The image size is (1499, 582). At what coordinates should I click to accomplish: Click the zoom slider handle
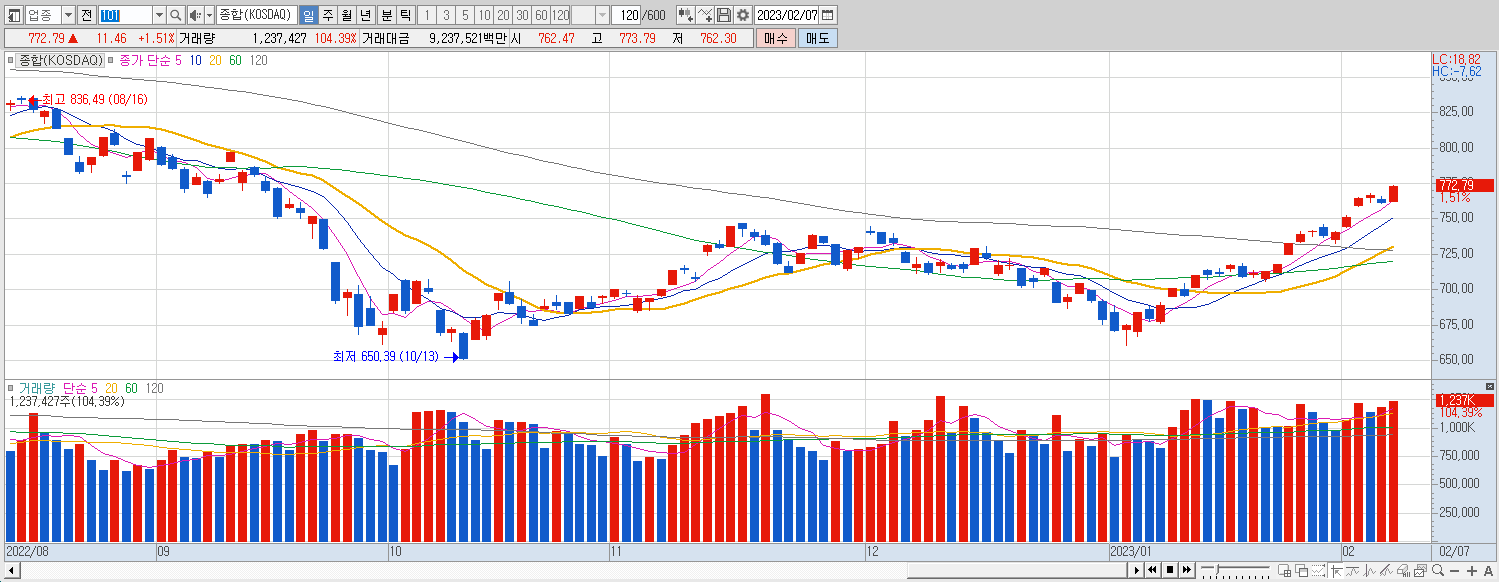pyautogui.click(x=1217, y=569)
